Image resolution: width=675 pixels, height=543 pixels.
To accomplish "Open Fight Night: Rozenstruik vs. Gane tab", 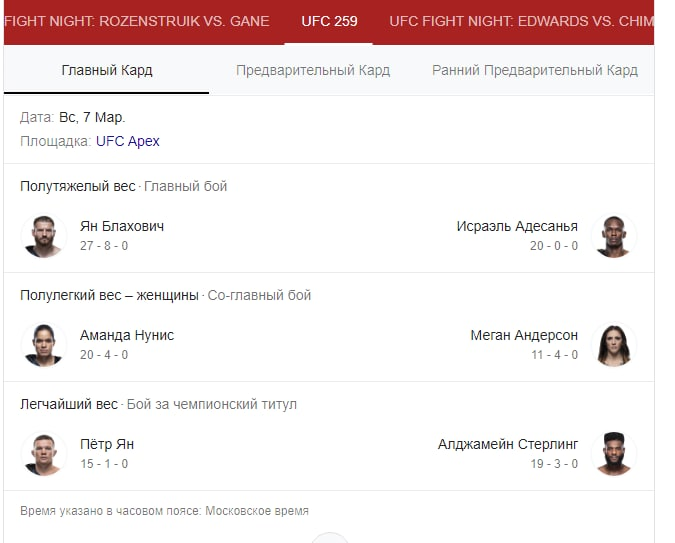I will tap(138, 21).
